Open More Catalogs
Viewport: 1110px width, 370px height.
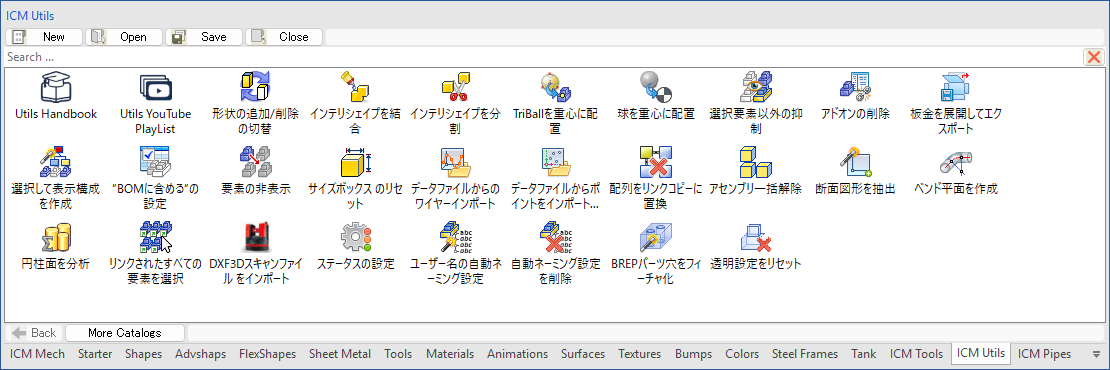[125, 333]
